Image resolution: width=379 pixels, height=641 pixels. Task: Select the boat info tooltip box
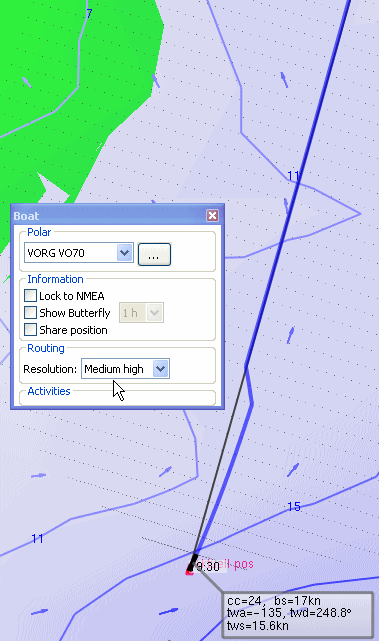[x=298, y=613]
